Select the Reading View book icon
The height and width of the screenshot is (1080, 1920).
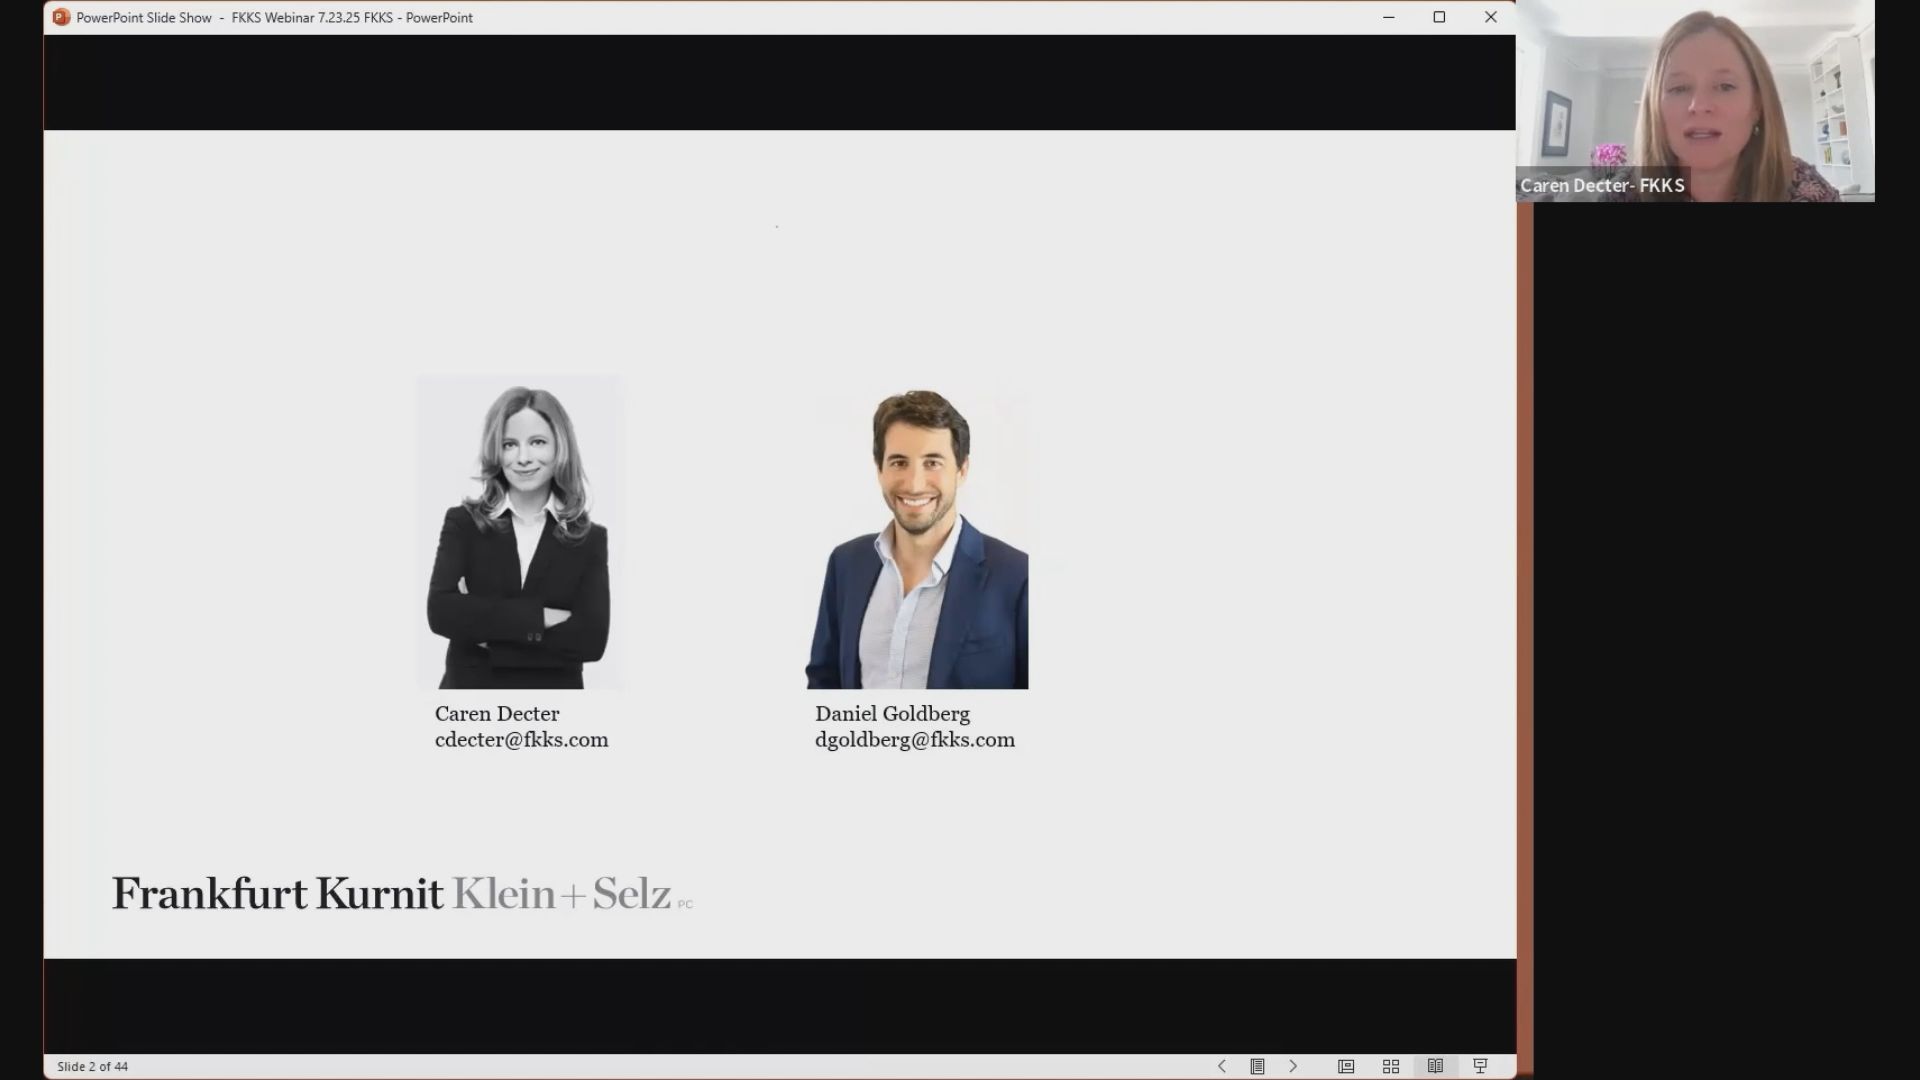1435,1066
